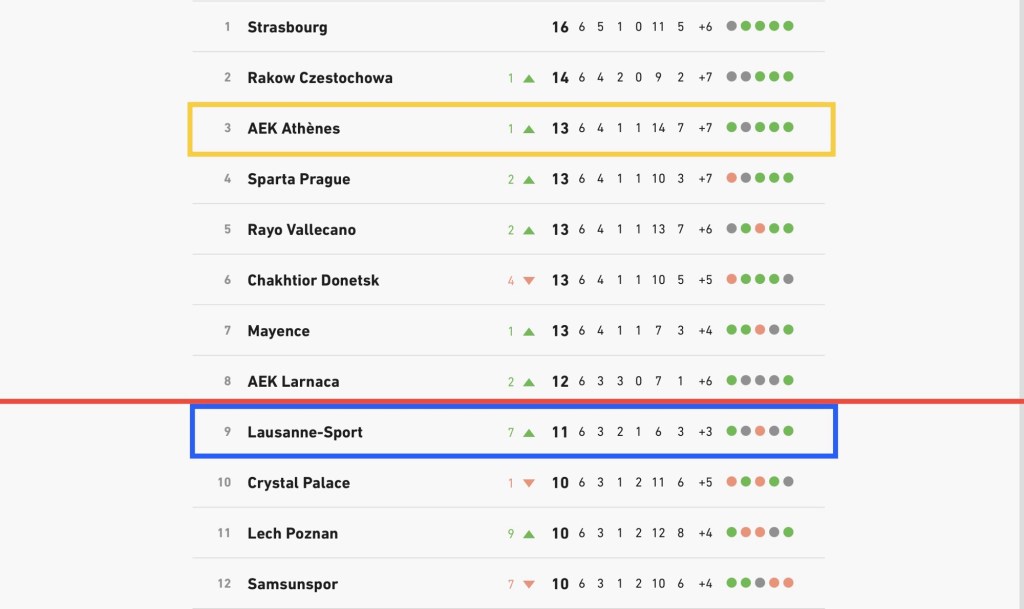Click Strasbourg's bold points total of 16

(560, 27)
